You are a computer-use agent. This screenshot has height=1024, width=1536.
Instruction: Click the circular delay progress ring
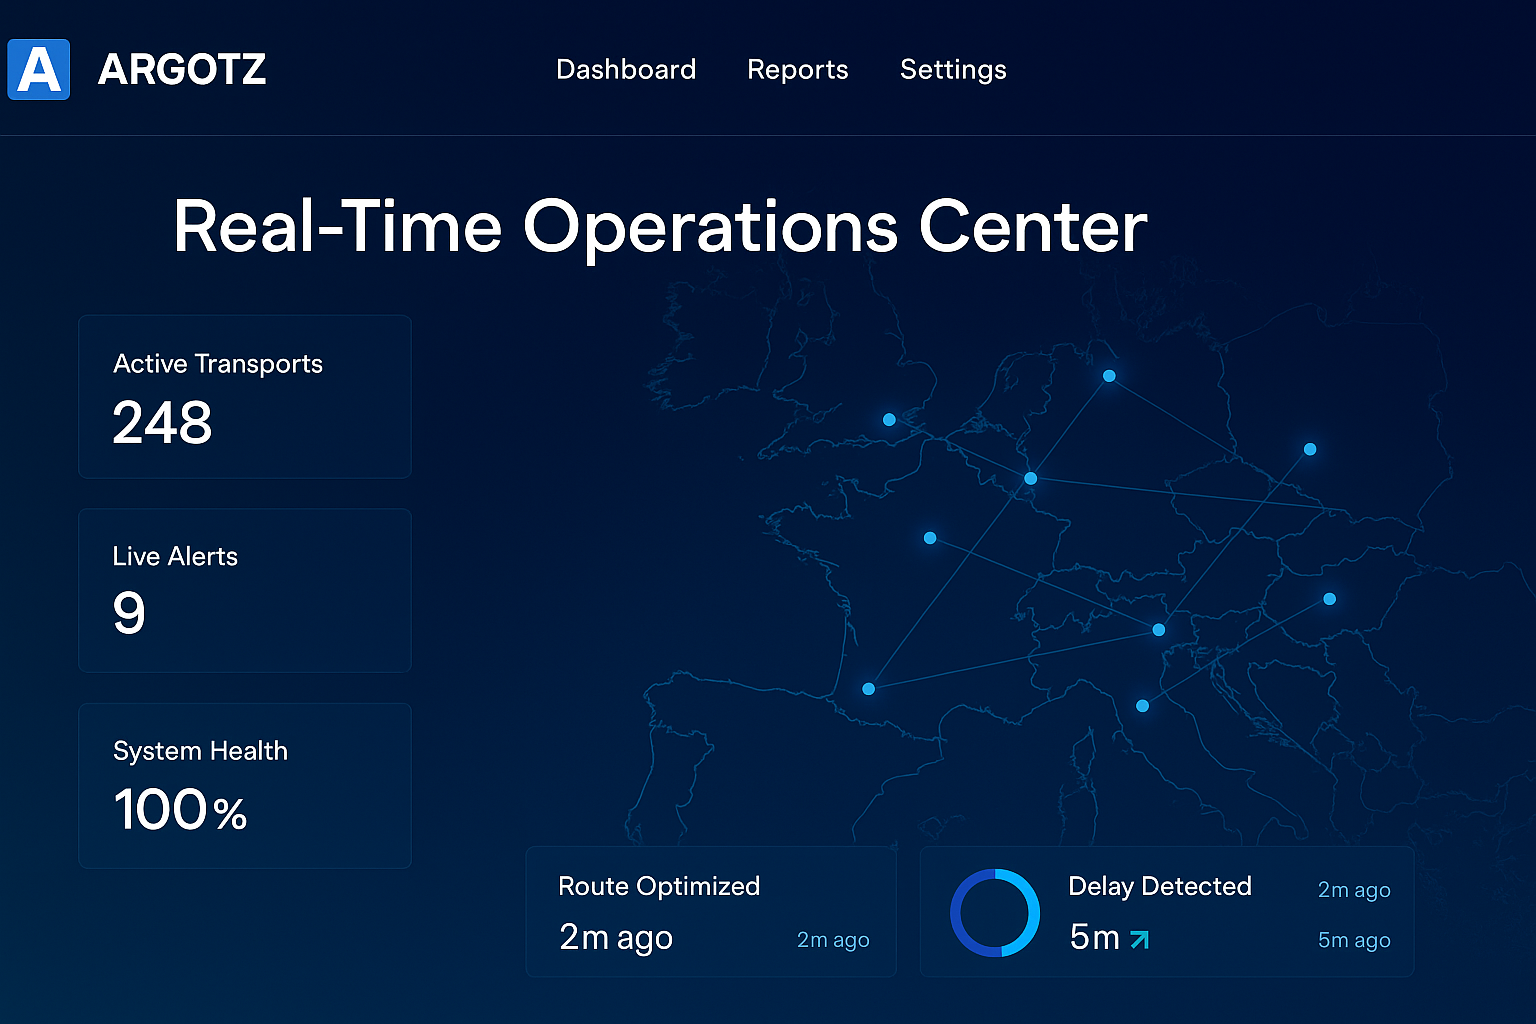point(995,913)
